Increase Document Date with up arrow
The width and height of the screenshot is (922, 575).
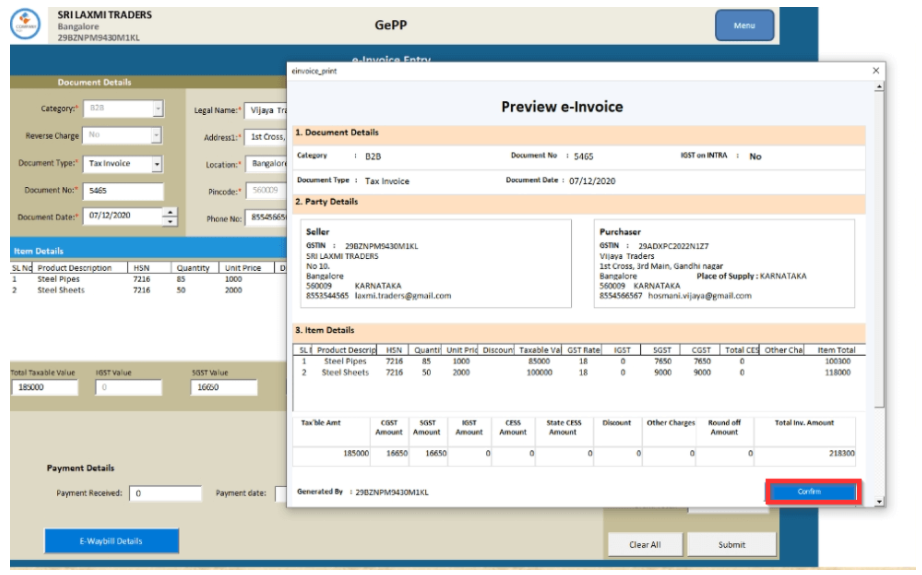click(x=170, y=212)
